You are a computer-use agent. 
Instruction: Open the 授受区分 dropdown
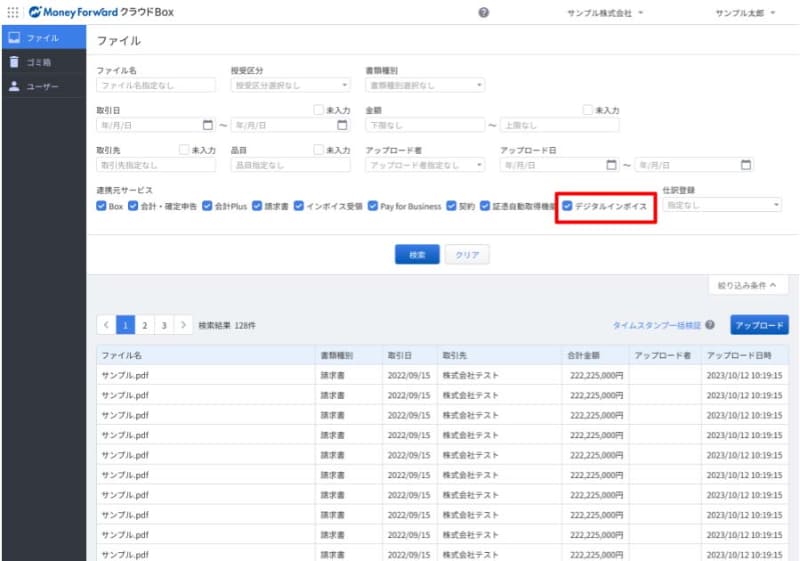coord(290,85)
